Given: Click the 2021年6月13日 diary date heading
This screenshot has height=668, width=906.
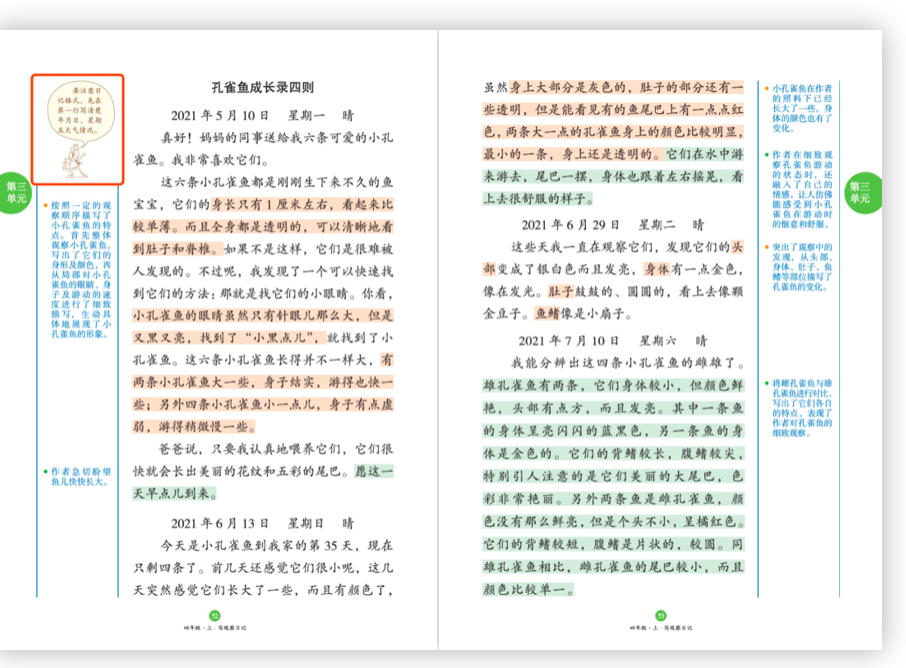Looking at the screenshot, I should 262,522.
